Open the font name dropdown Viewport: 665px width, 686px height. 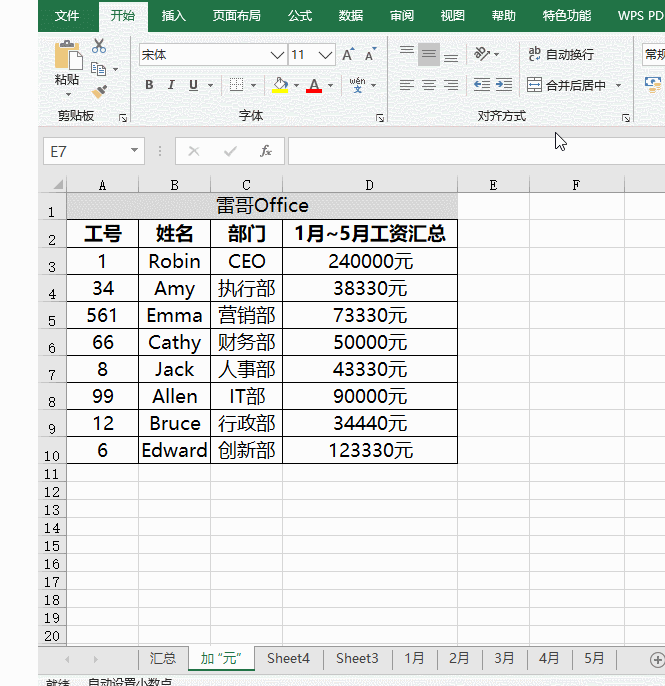[276, 55]
